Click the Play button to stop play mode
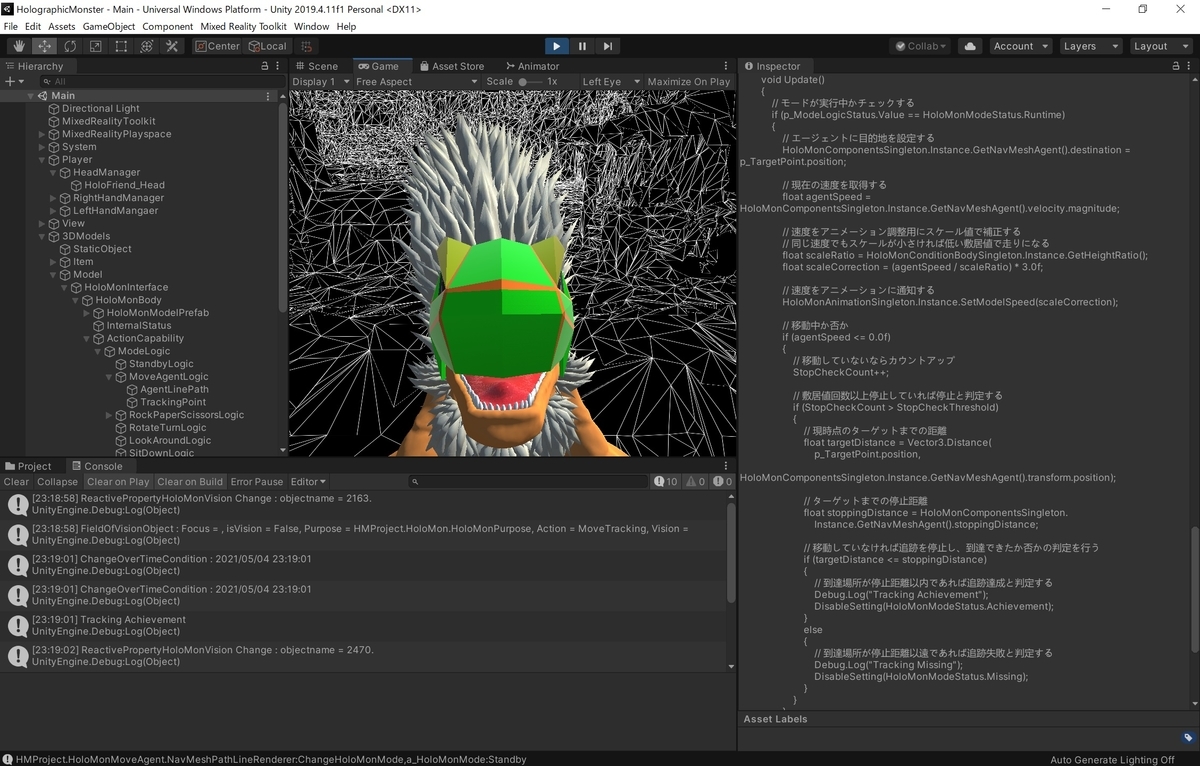 557,46
